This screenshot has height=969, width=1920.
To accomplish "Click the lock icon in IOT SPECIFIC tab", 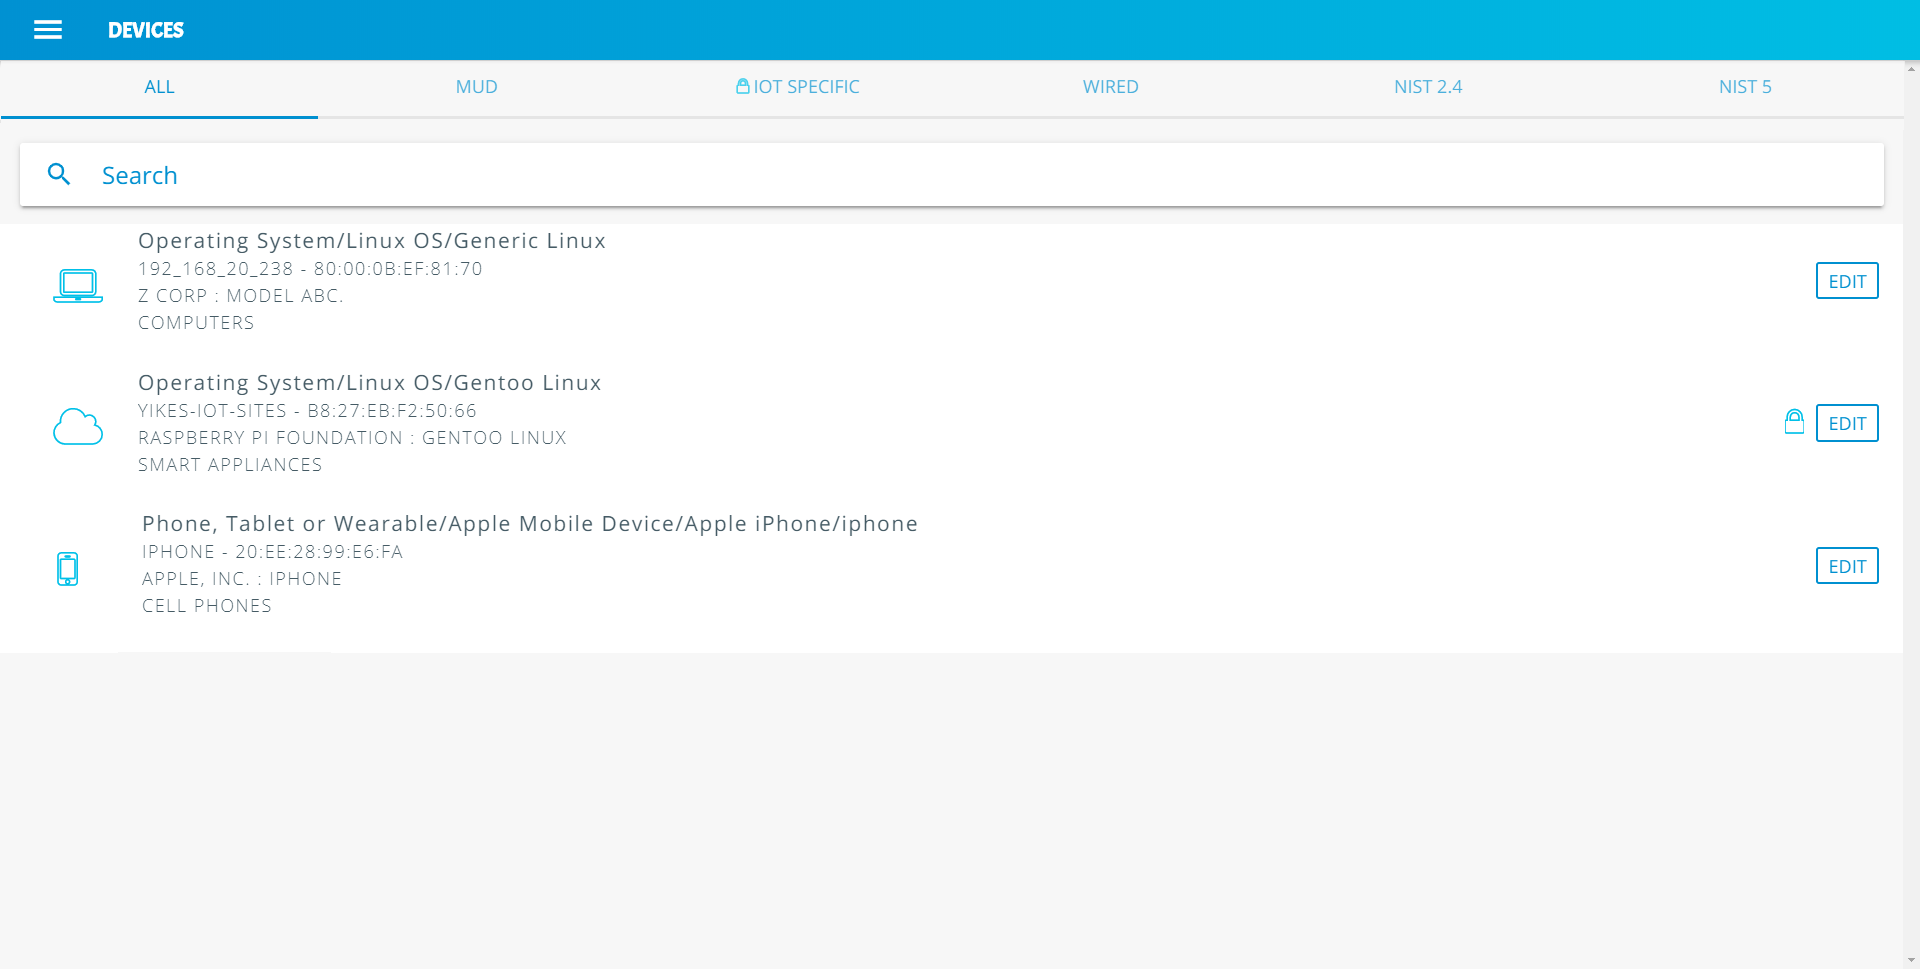I will point(743,86).
